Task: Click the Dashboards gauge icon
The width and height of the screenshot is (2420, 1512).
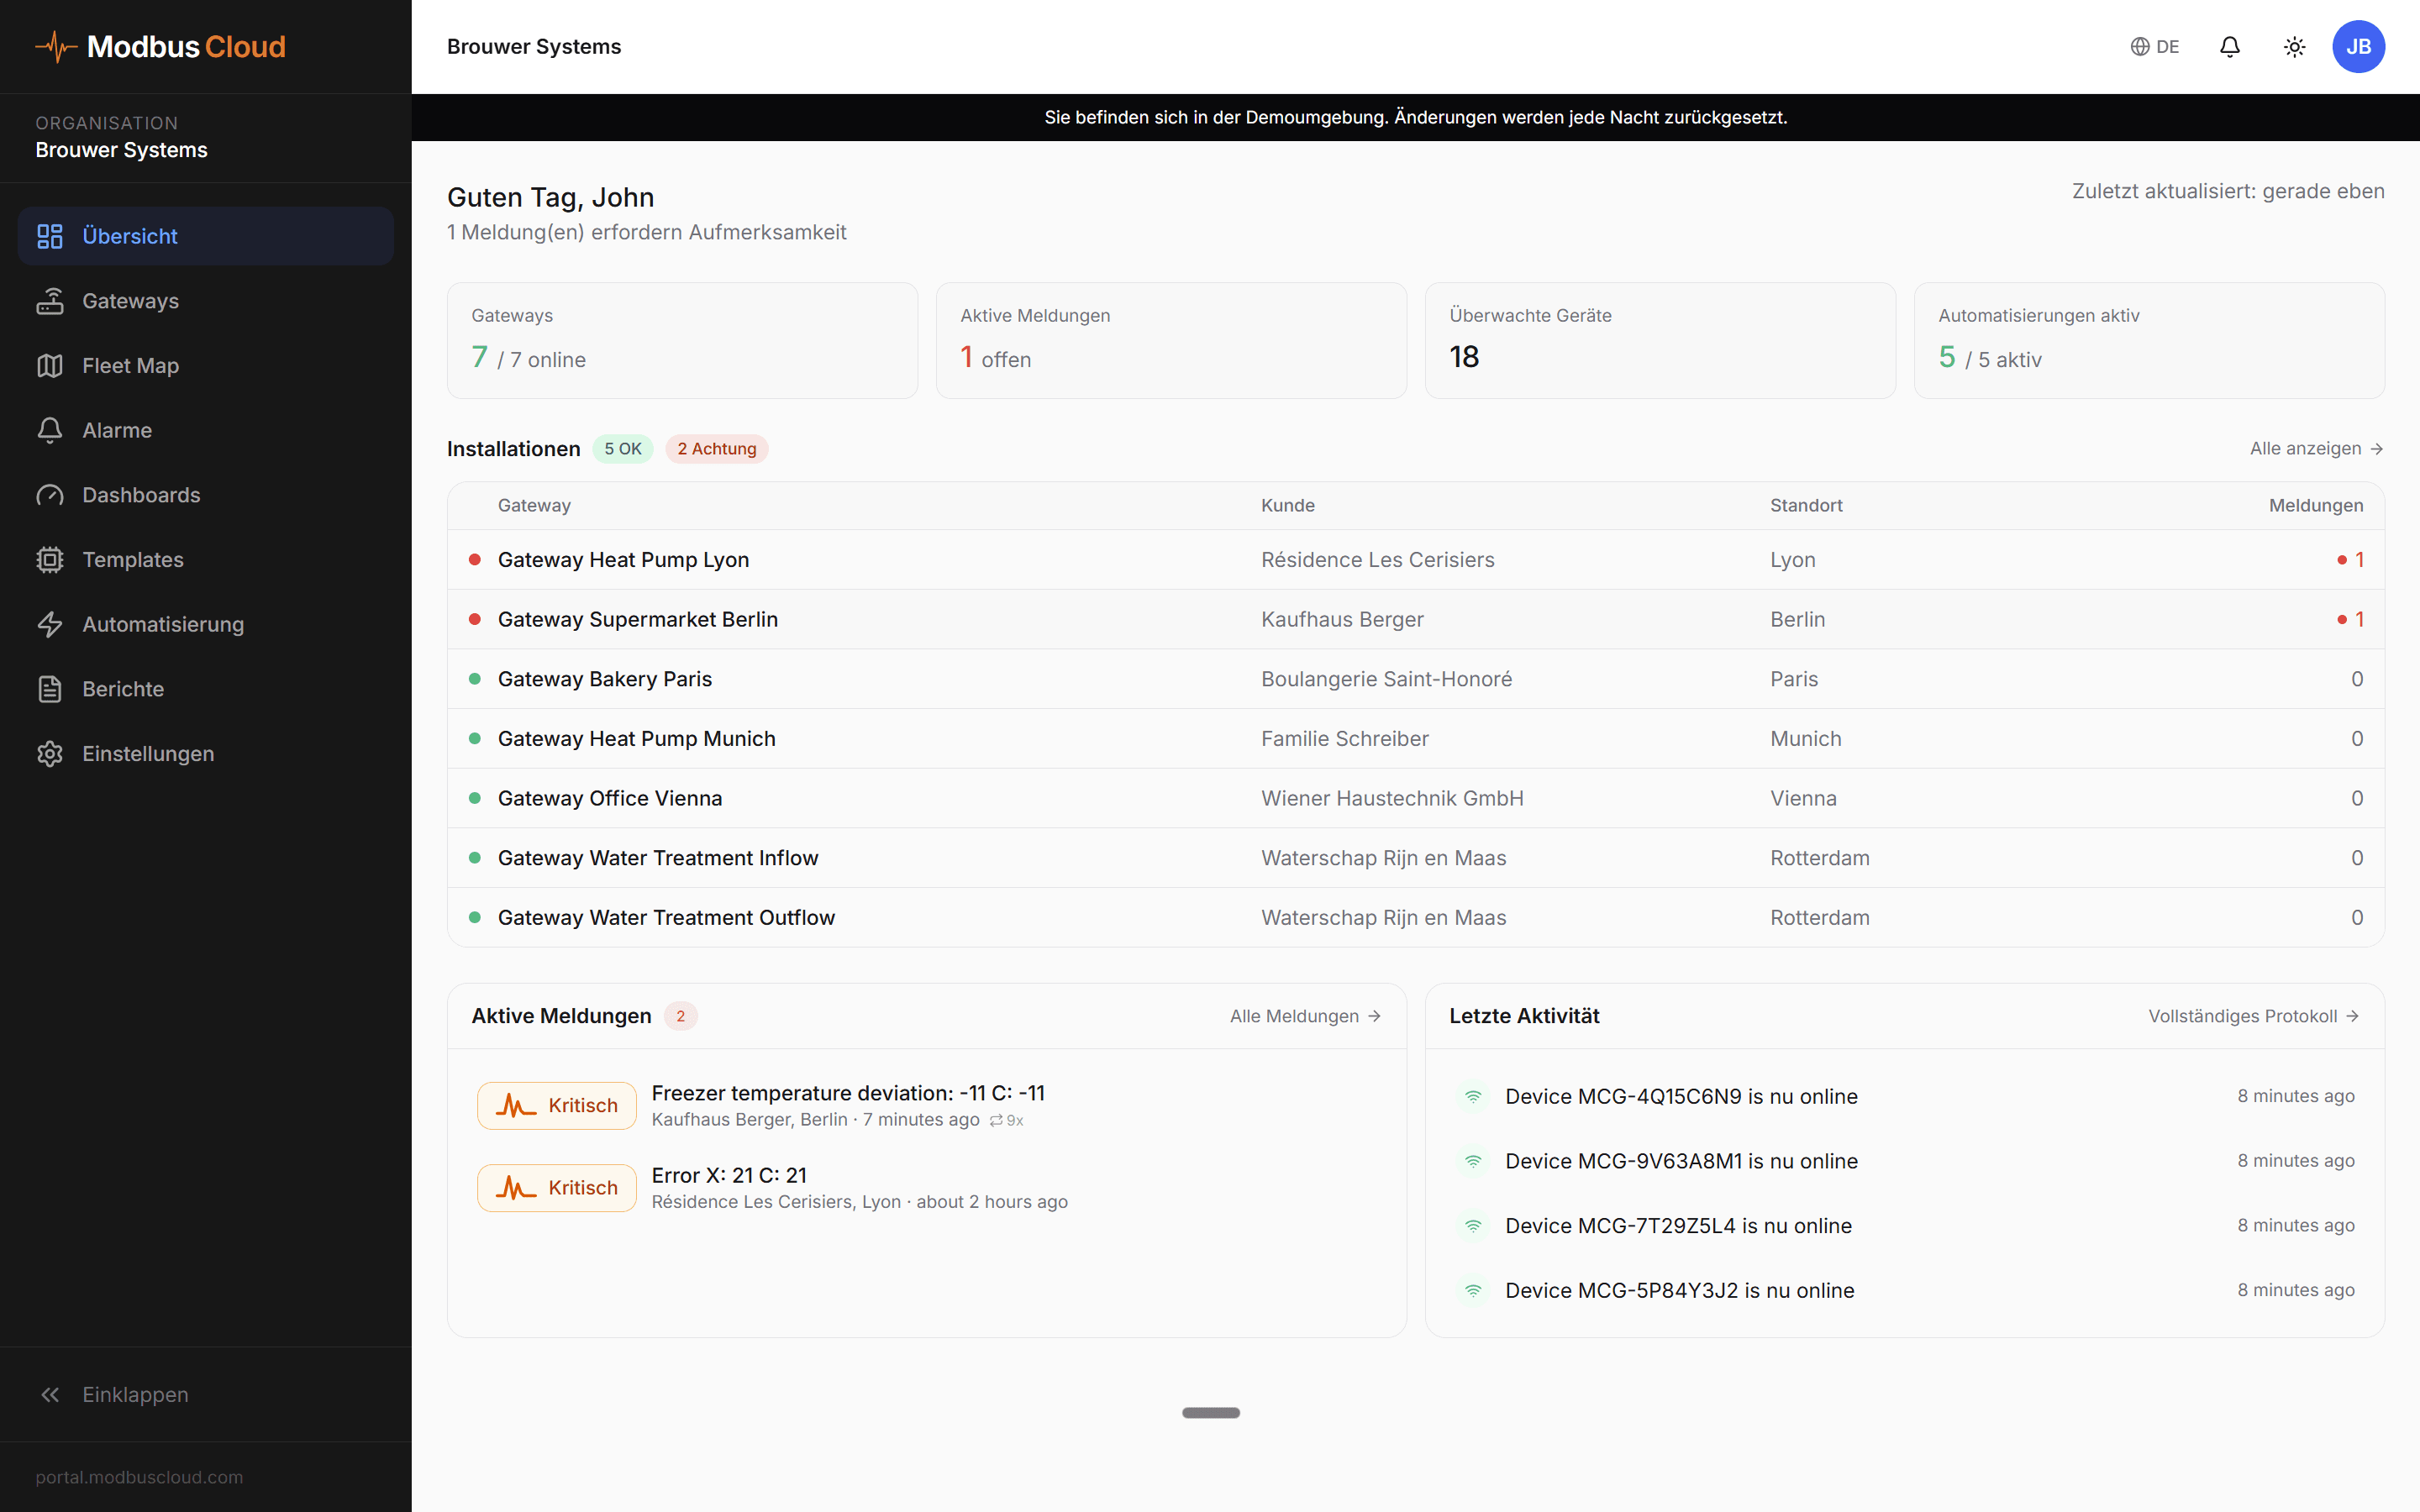Action: tap(50, 495)
